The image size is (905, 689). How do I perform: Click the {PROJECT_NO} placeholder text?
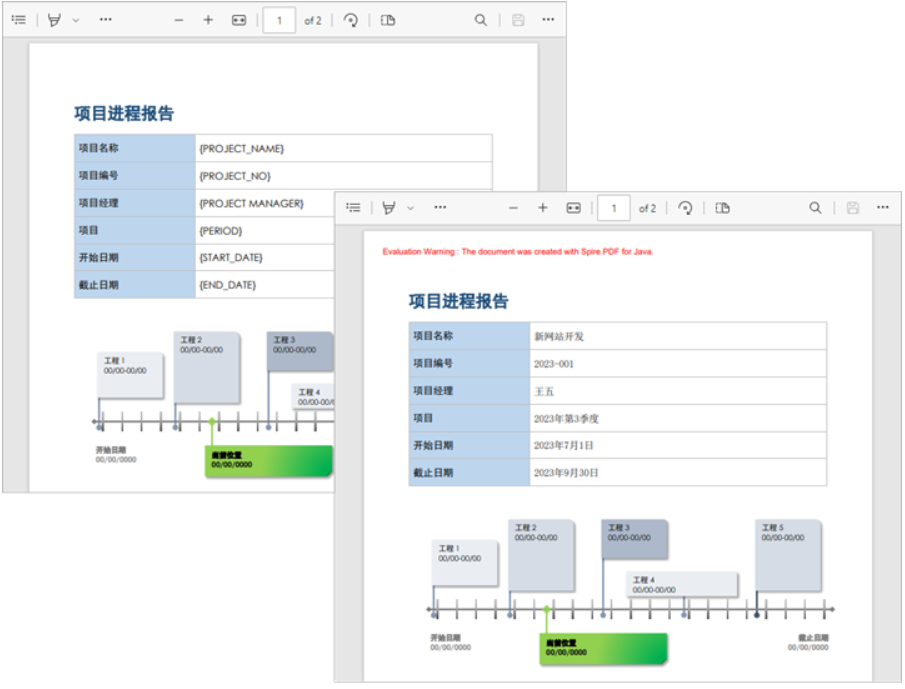(235, 176)
